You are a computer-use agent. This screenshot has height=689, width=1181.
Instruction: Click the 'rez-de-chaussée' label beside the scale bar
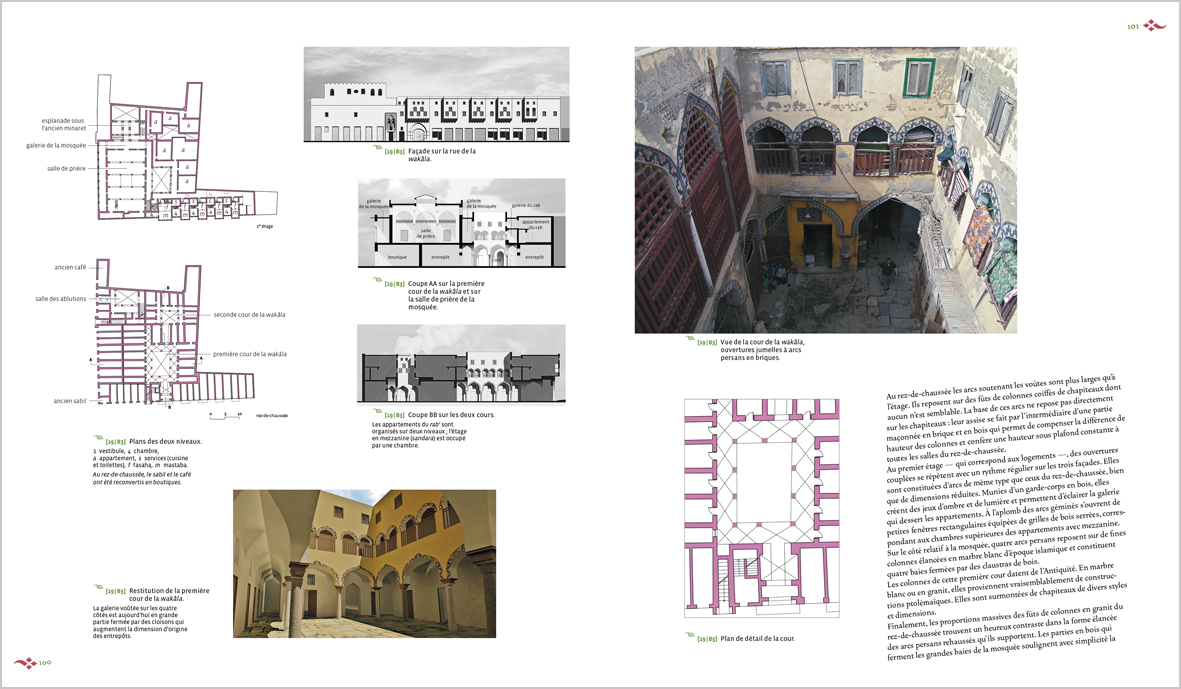[272, 415]
